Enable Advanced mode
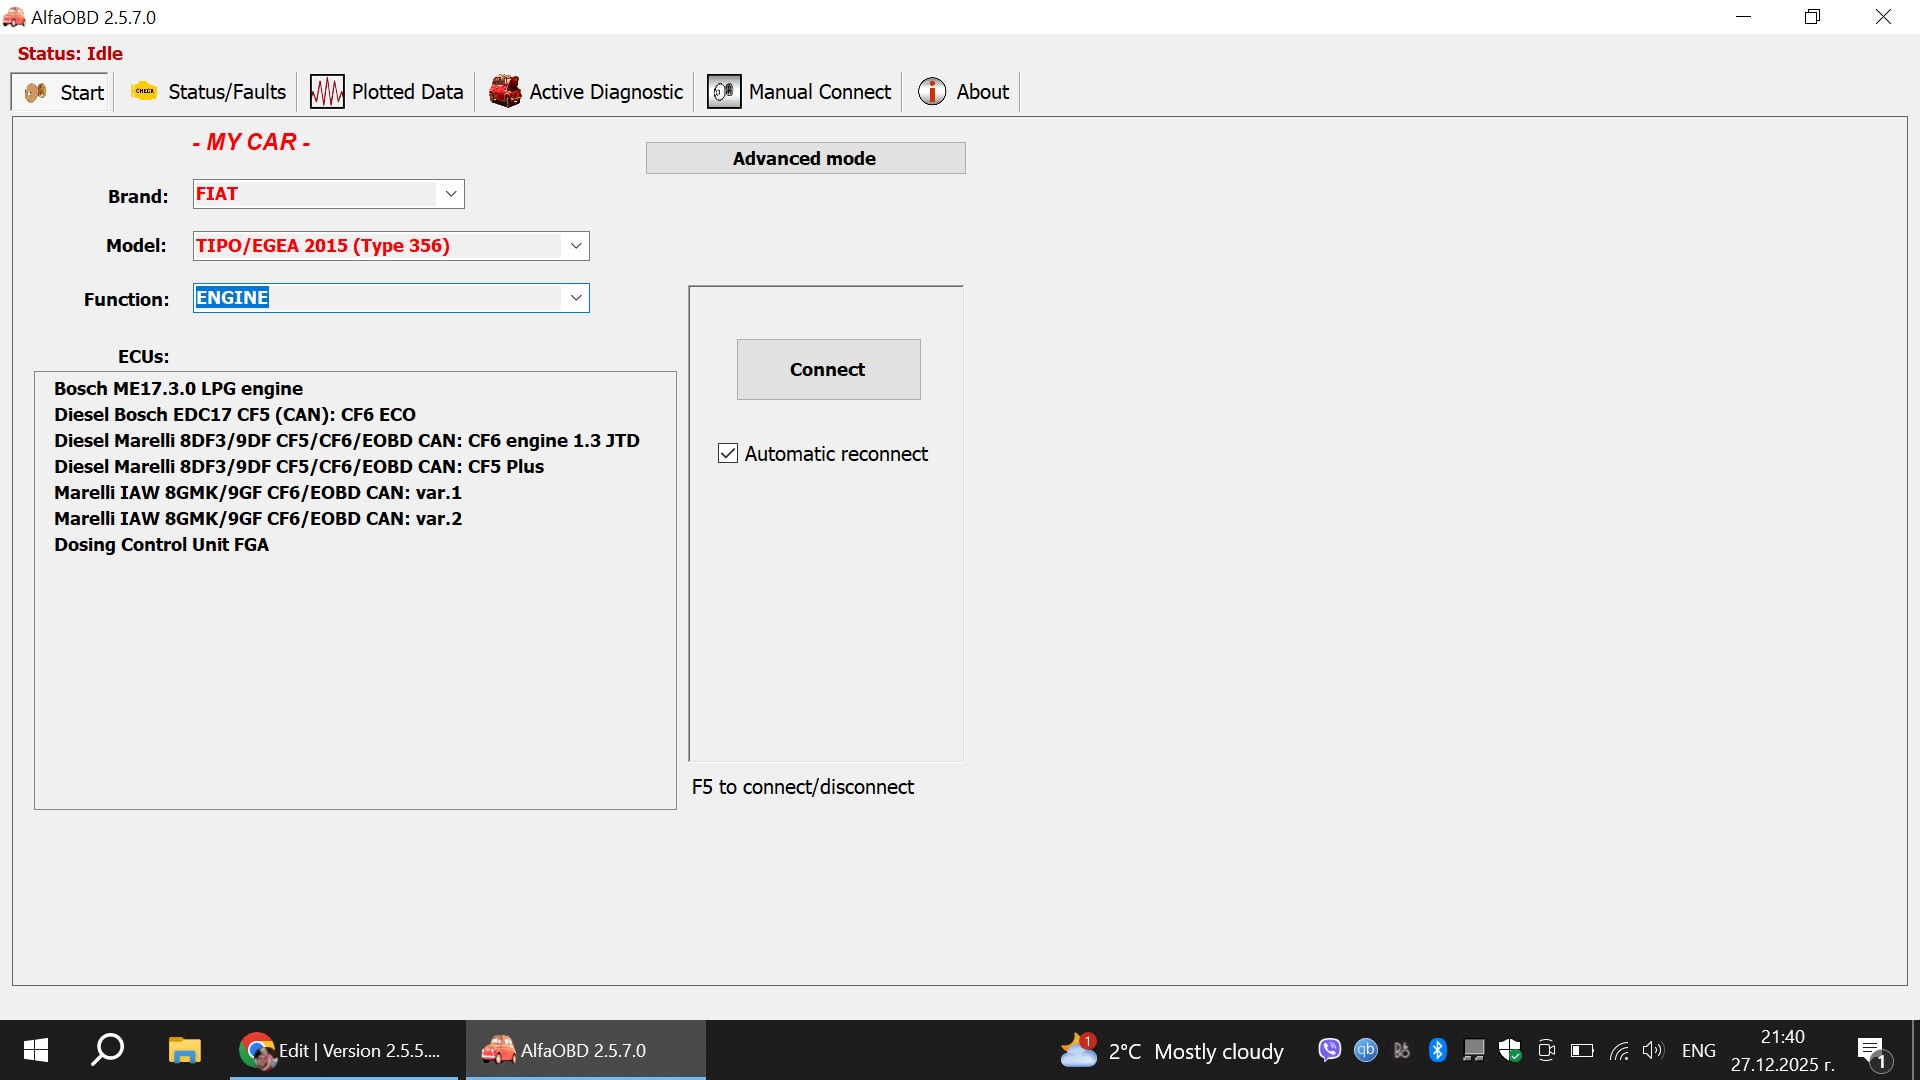The height and width of the screenshot is (1080, 1920). (805, 158)
